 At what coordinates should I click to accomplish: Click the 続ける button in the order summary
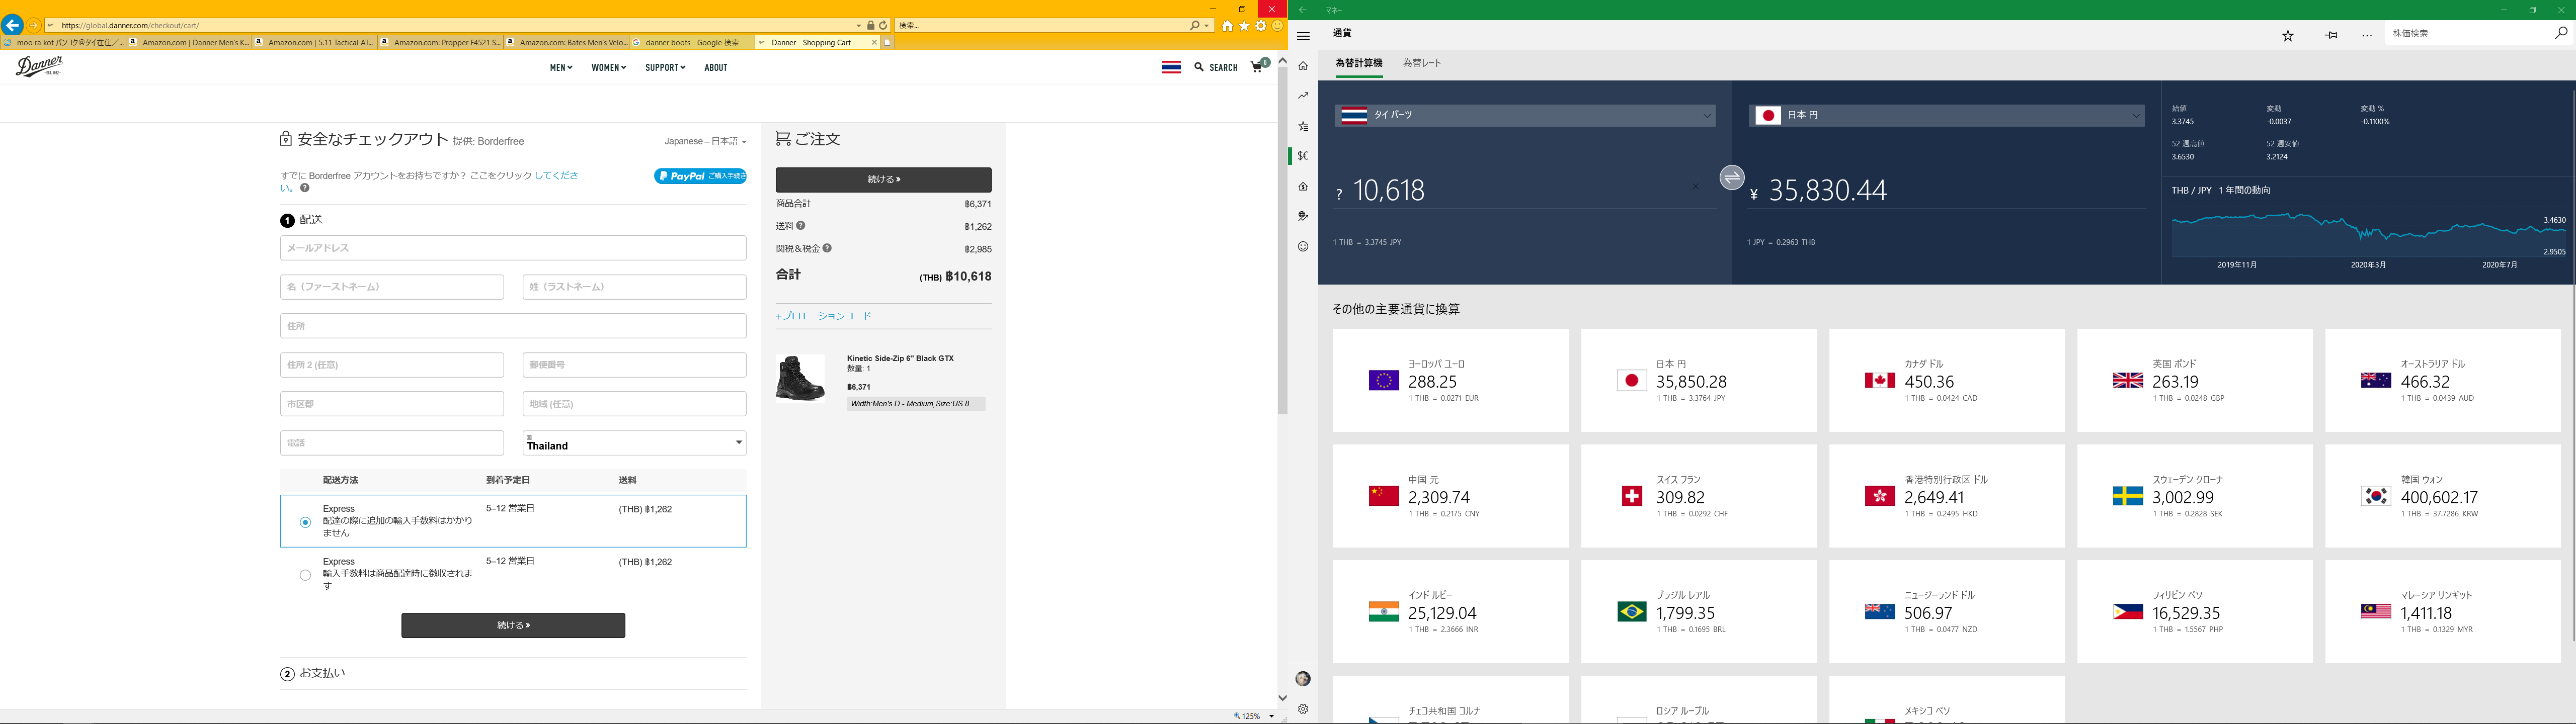click(883, 180)
